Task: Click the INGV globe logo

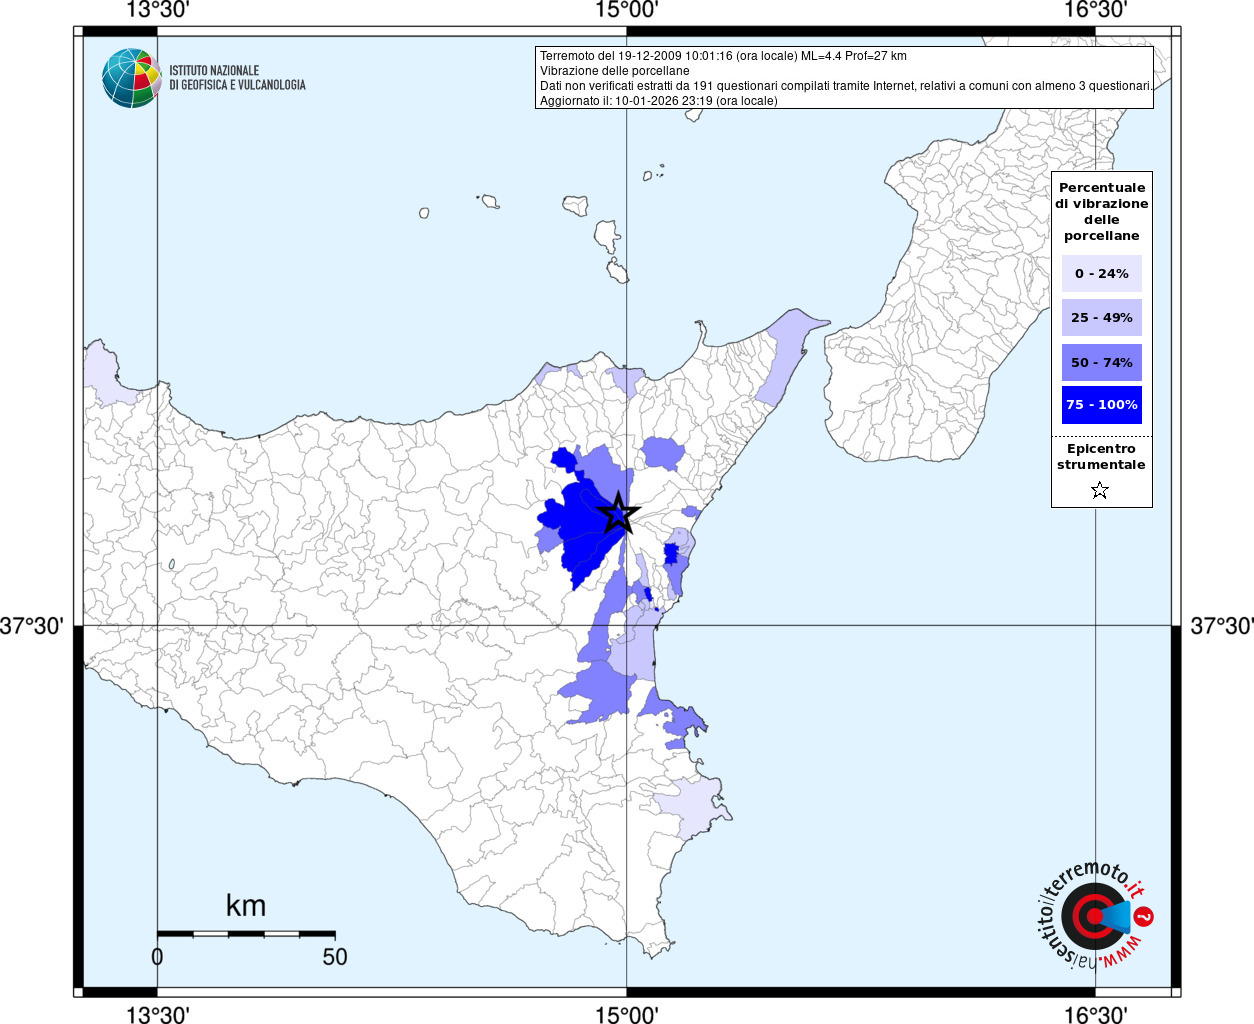Action: (x=132, y=78)
